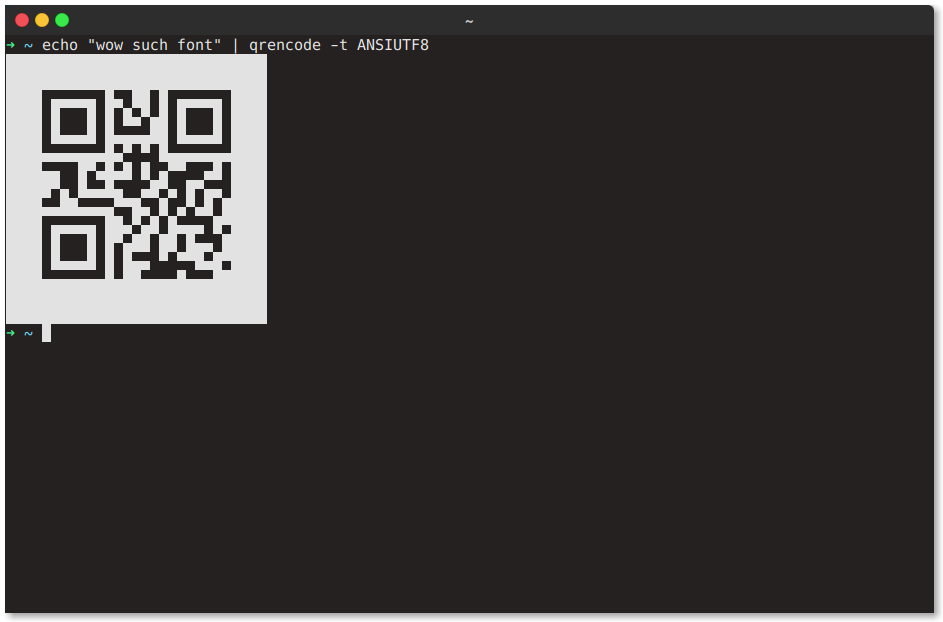Click the pipe symbol in the command
The height and width of the screenshot is (622, 943).
(x=235, y=45)
